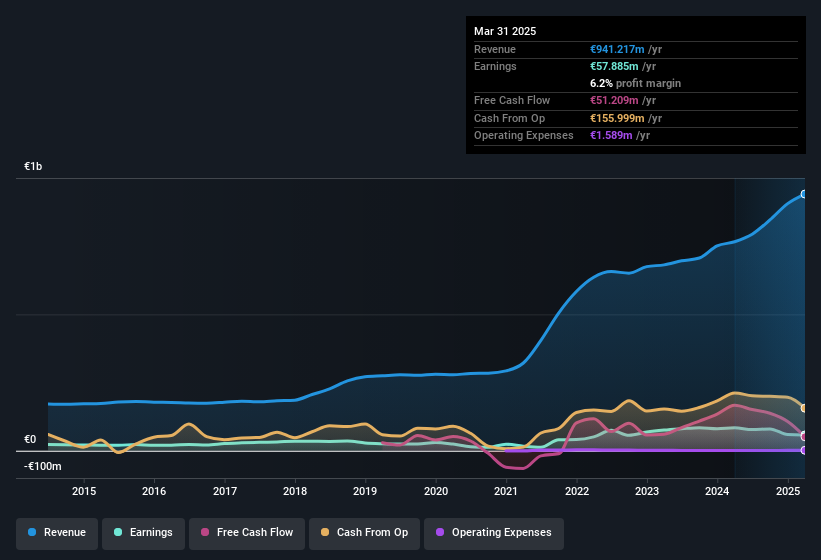Toggle the Free Cash Flow legend button
Viewport: 821px width, 560px height.
pos(247,533)
